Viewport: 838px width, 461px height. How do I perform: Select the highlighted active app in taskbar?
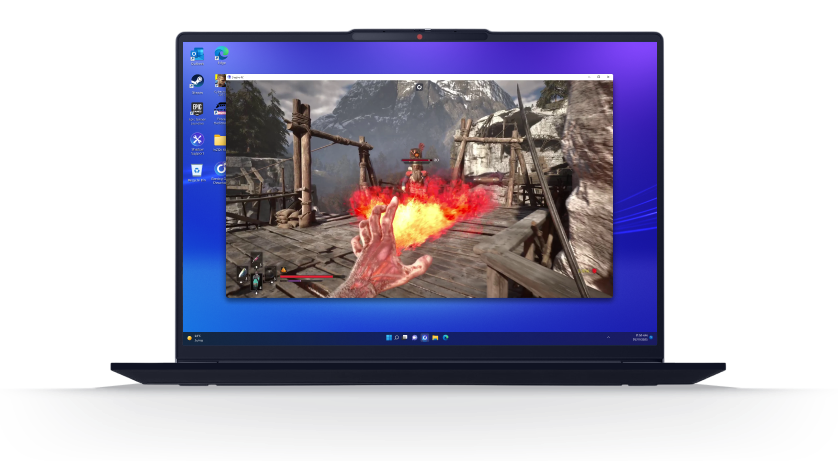(424, 338)
